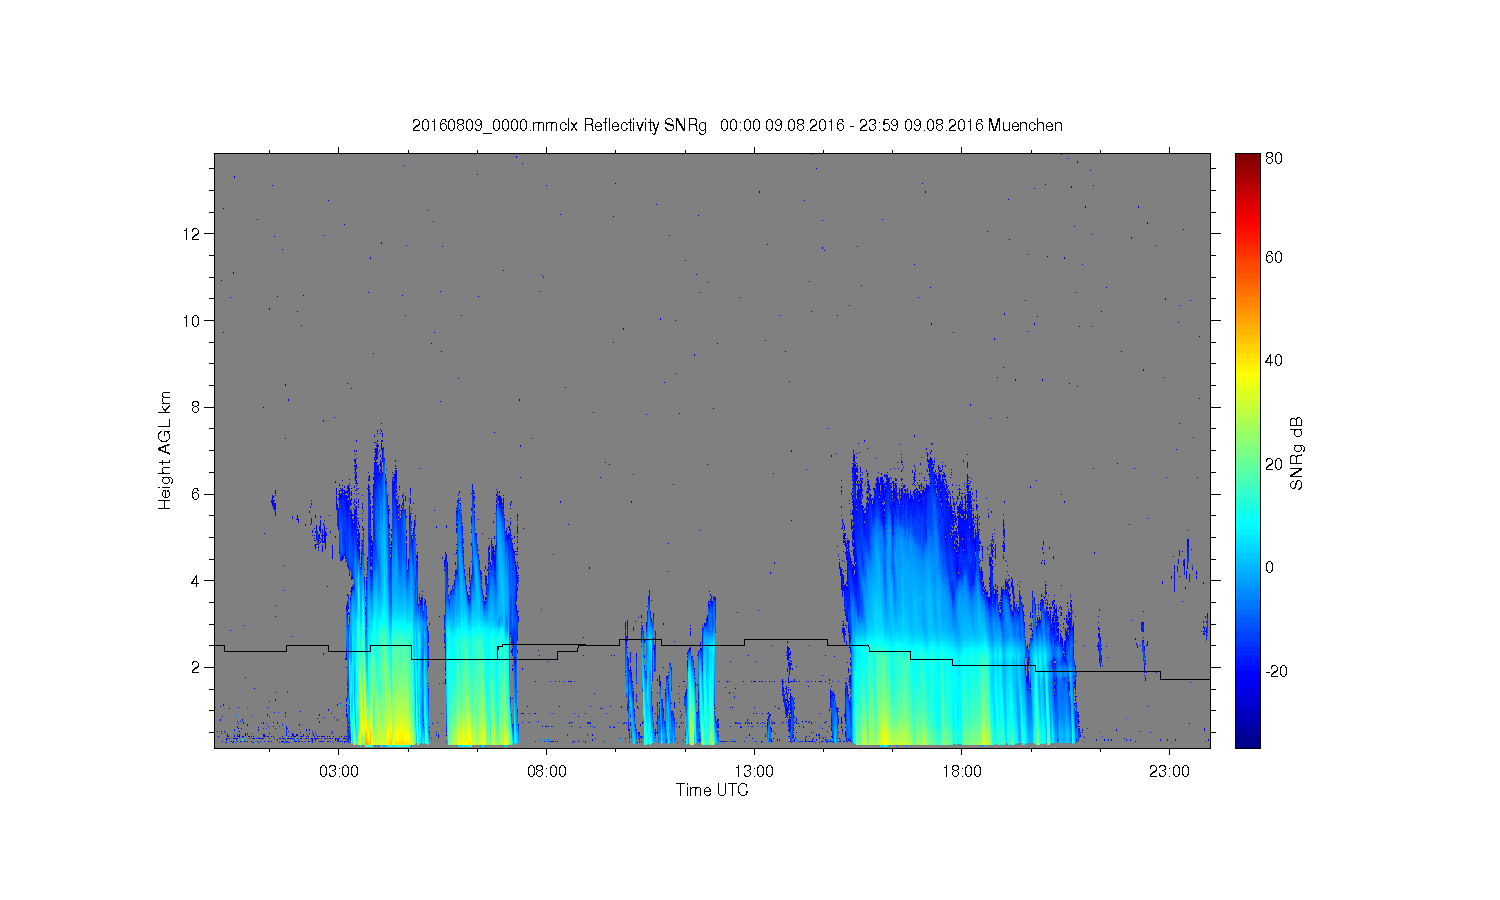The width and height of the screenshot is (1500, 900).
Task: Click the height axis tick label 8
Action: [197, 407]
